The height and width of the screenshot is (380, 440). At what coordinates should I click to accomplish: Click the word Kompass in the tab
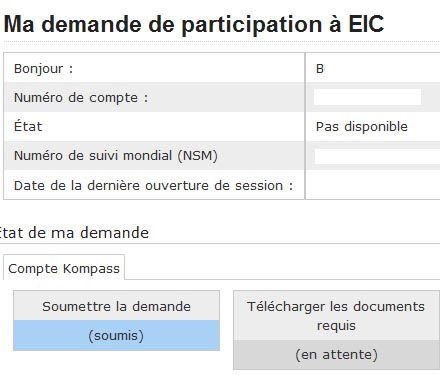(x=91, y=269)
